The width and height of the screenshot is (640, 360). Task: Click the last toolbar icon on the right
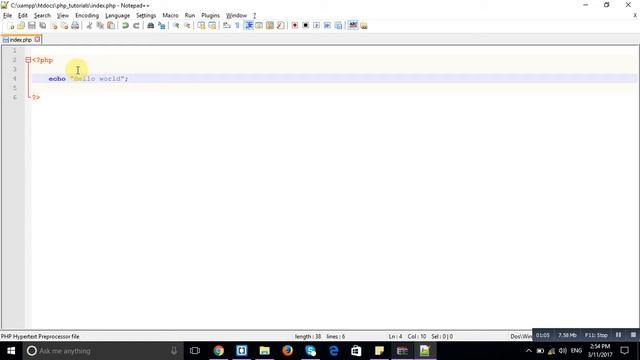(x=364, y=26)
